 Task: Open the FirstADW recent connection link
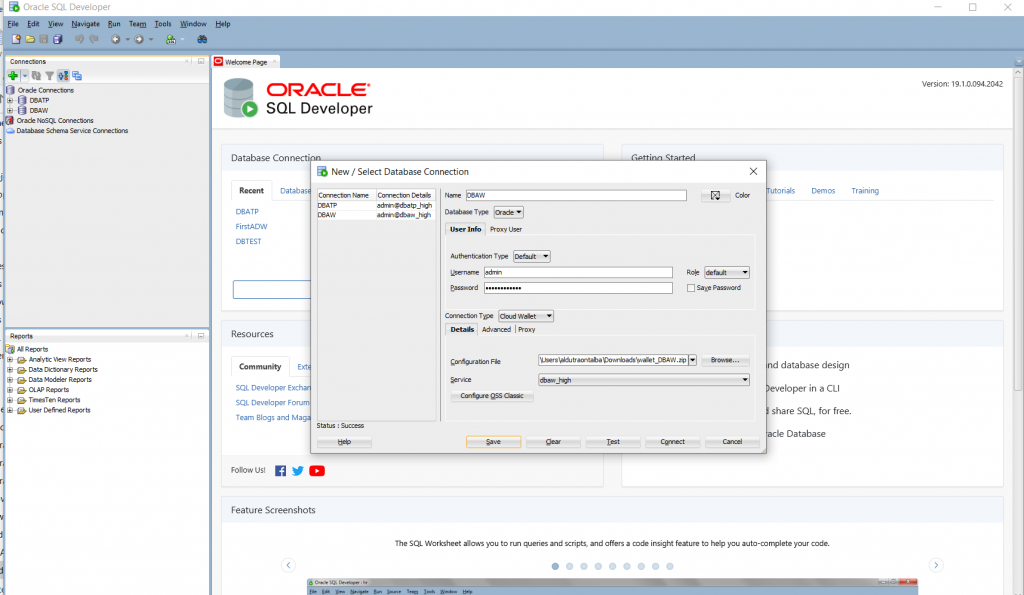click(251, 227)
